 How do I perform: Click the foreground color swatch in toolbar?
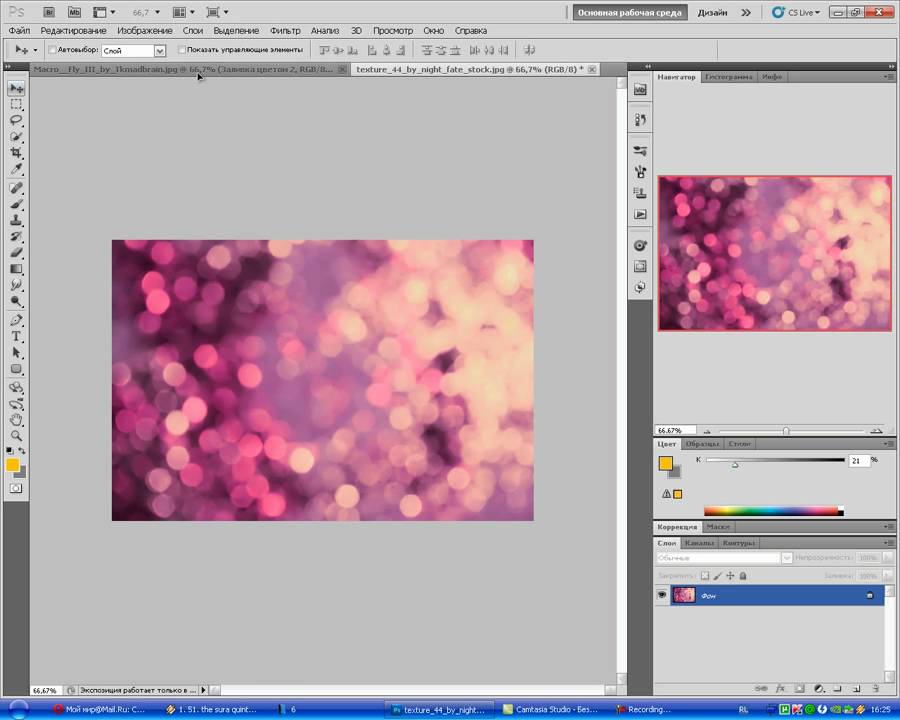click(x=12, y=464)
